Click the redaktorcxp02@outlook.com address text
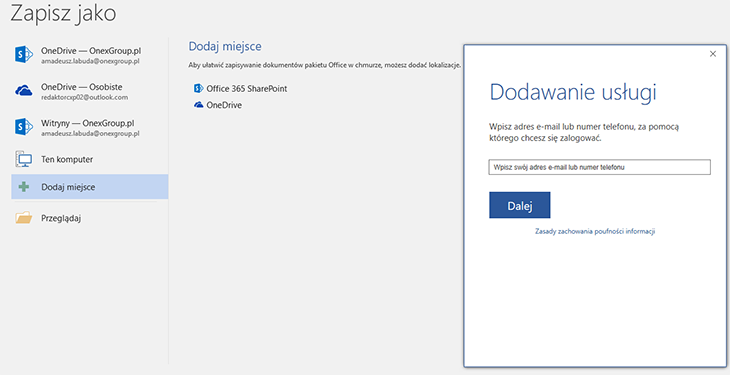The height and width of the screenshot is (375, 730). (84, 97)
